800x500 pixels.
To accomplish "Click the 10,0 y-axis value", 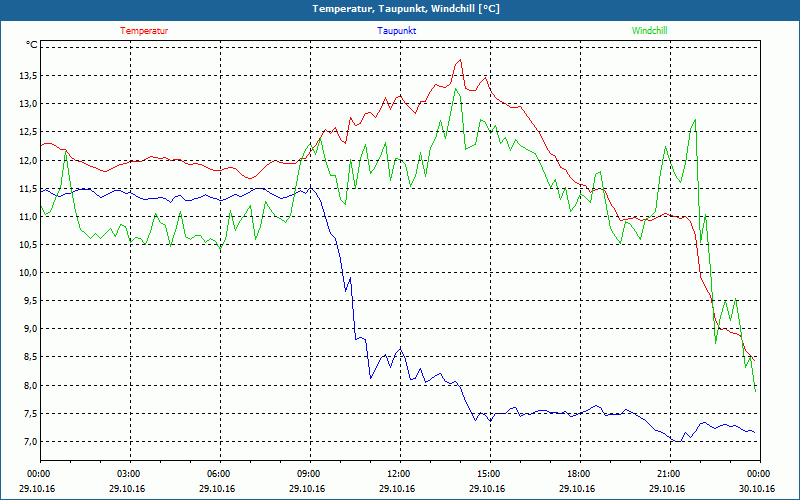I will 28,273.
